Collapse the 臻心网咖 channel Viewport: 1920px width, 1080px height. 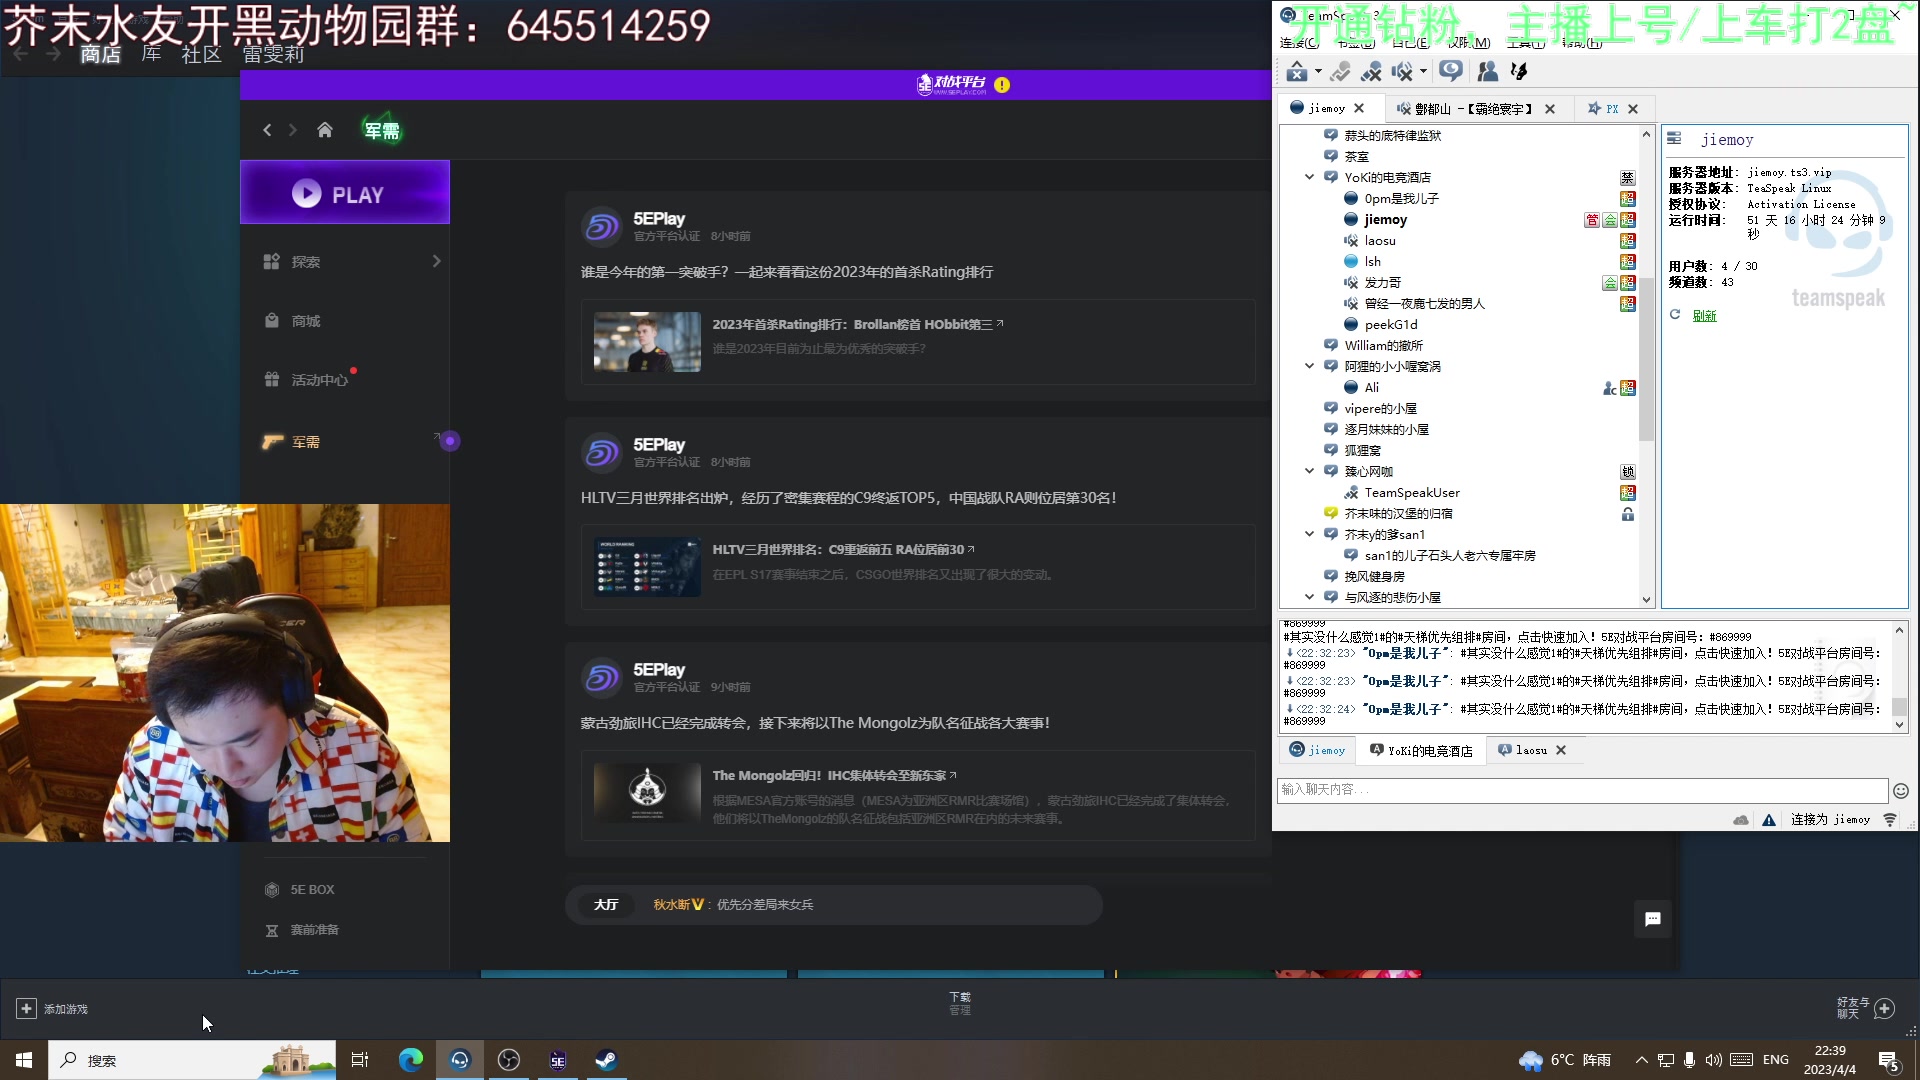pos(1309,471)
